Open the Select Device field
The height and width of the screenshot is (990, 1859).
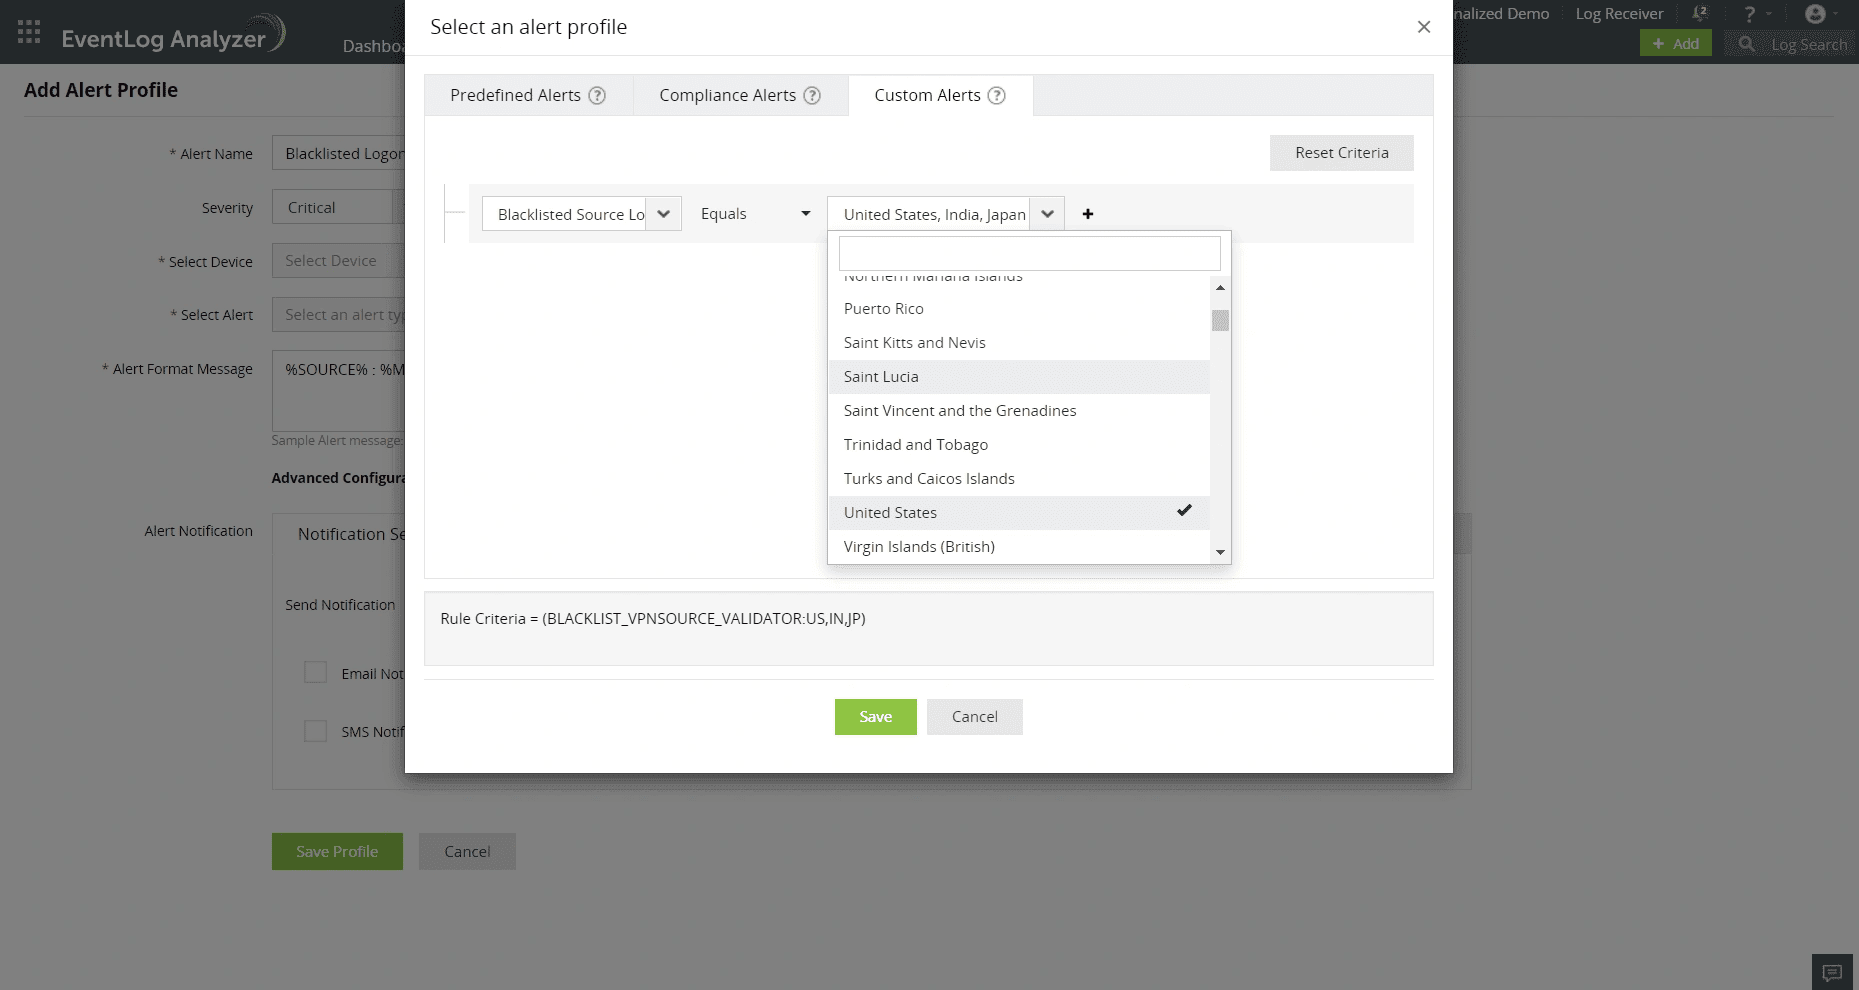(338, 261)
